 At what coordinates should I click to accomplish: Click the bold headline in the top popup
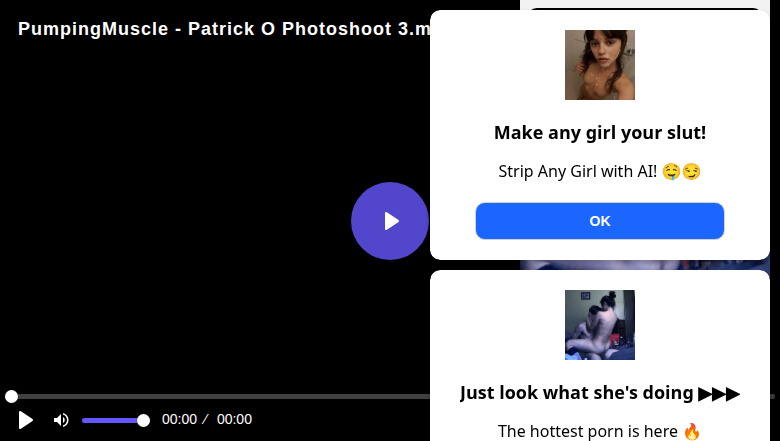[600, 133]
